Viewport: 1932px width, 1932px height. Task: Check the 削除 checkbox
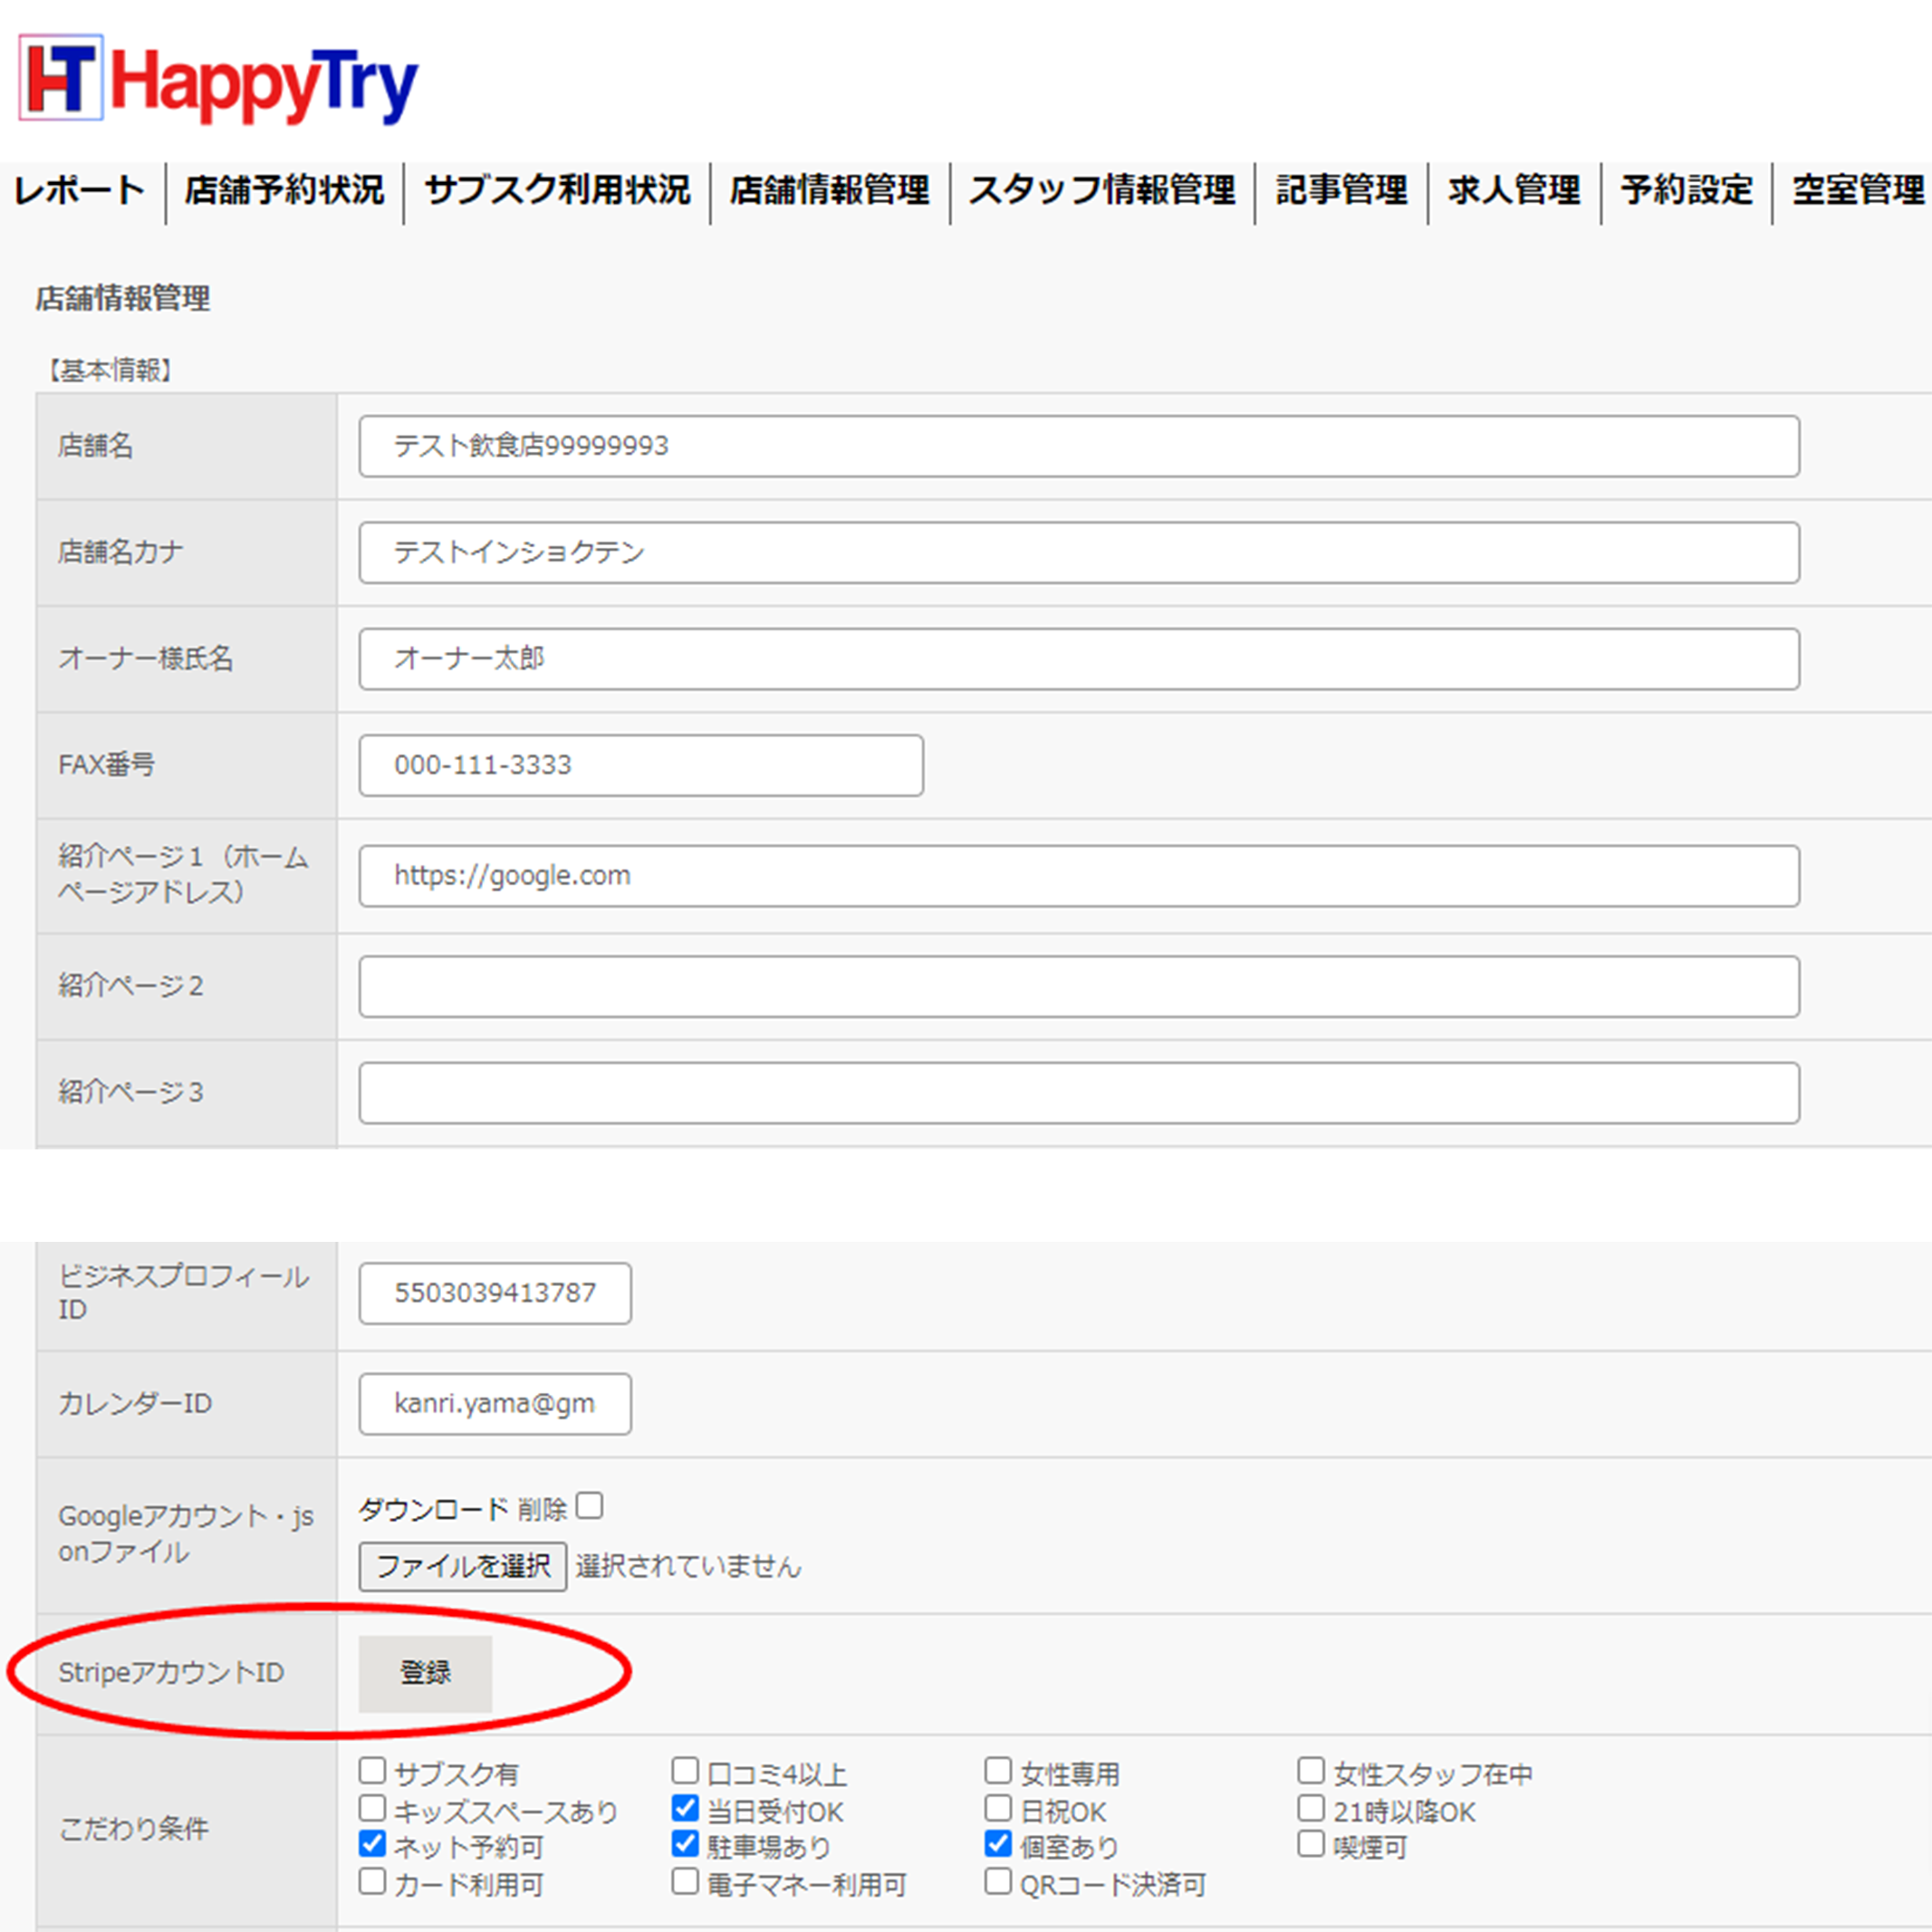590,1506
